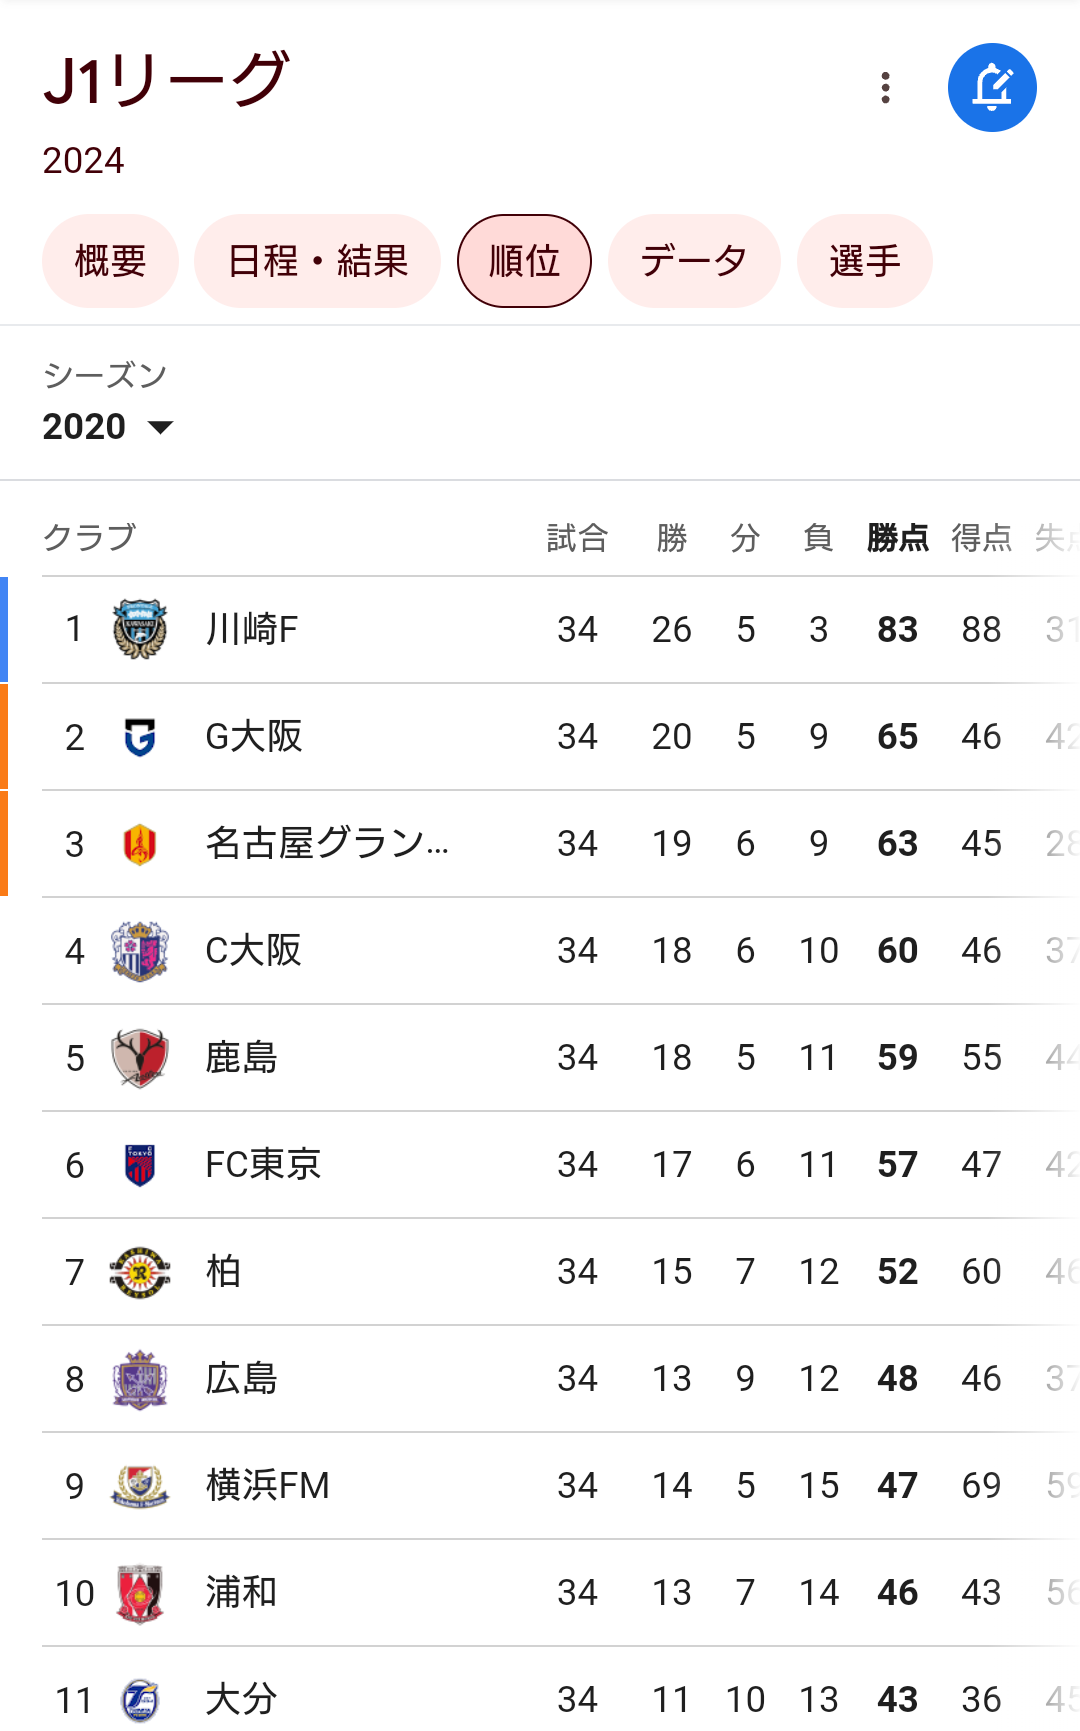
Task: Open the three-dot more options menu
Action: pos(885,88)
